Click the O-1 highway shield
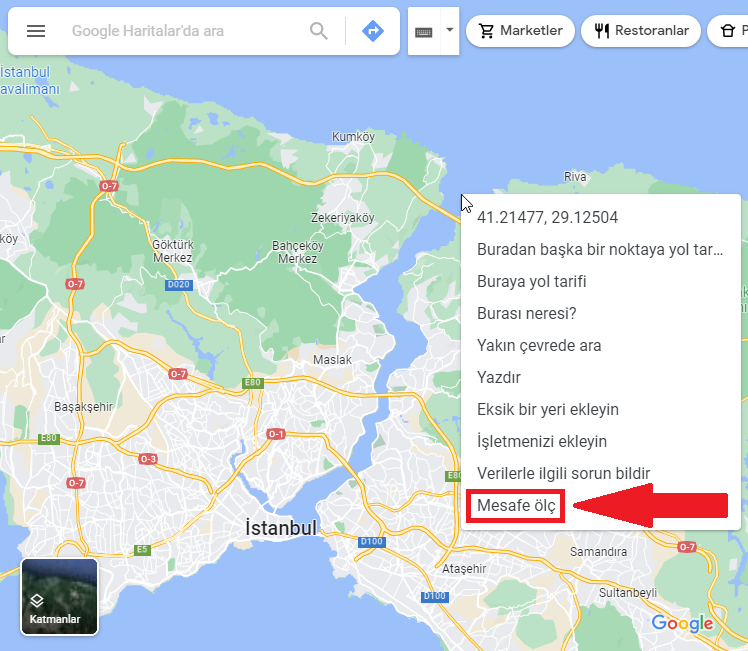748x651 pixels. pos(276,434)
